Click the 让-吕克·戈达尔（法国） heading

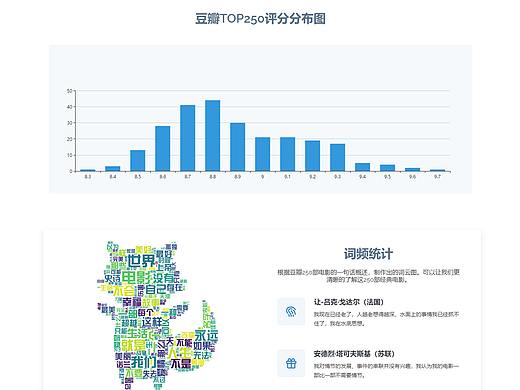tap(349, 302)
